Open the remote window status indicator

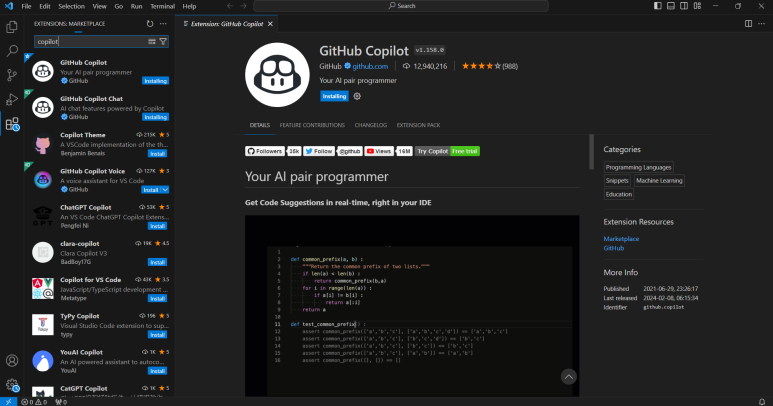tap(8, 402)
